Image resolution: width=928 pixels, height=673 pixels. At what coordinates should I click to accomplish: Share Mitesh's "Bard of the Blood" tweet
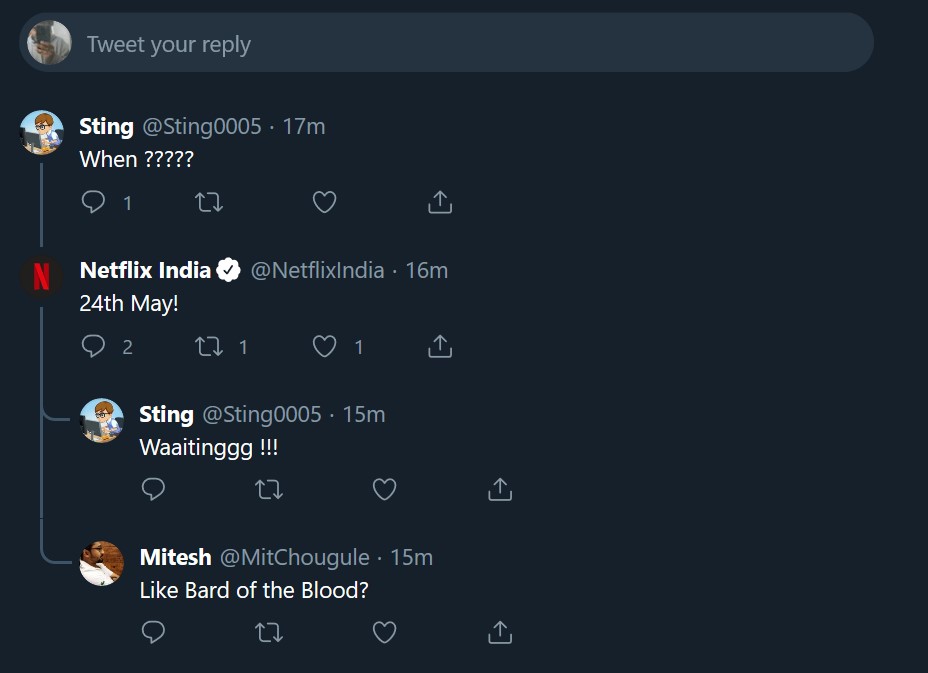500,632
